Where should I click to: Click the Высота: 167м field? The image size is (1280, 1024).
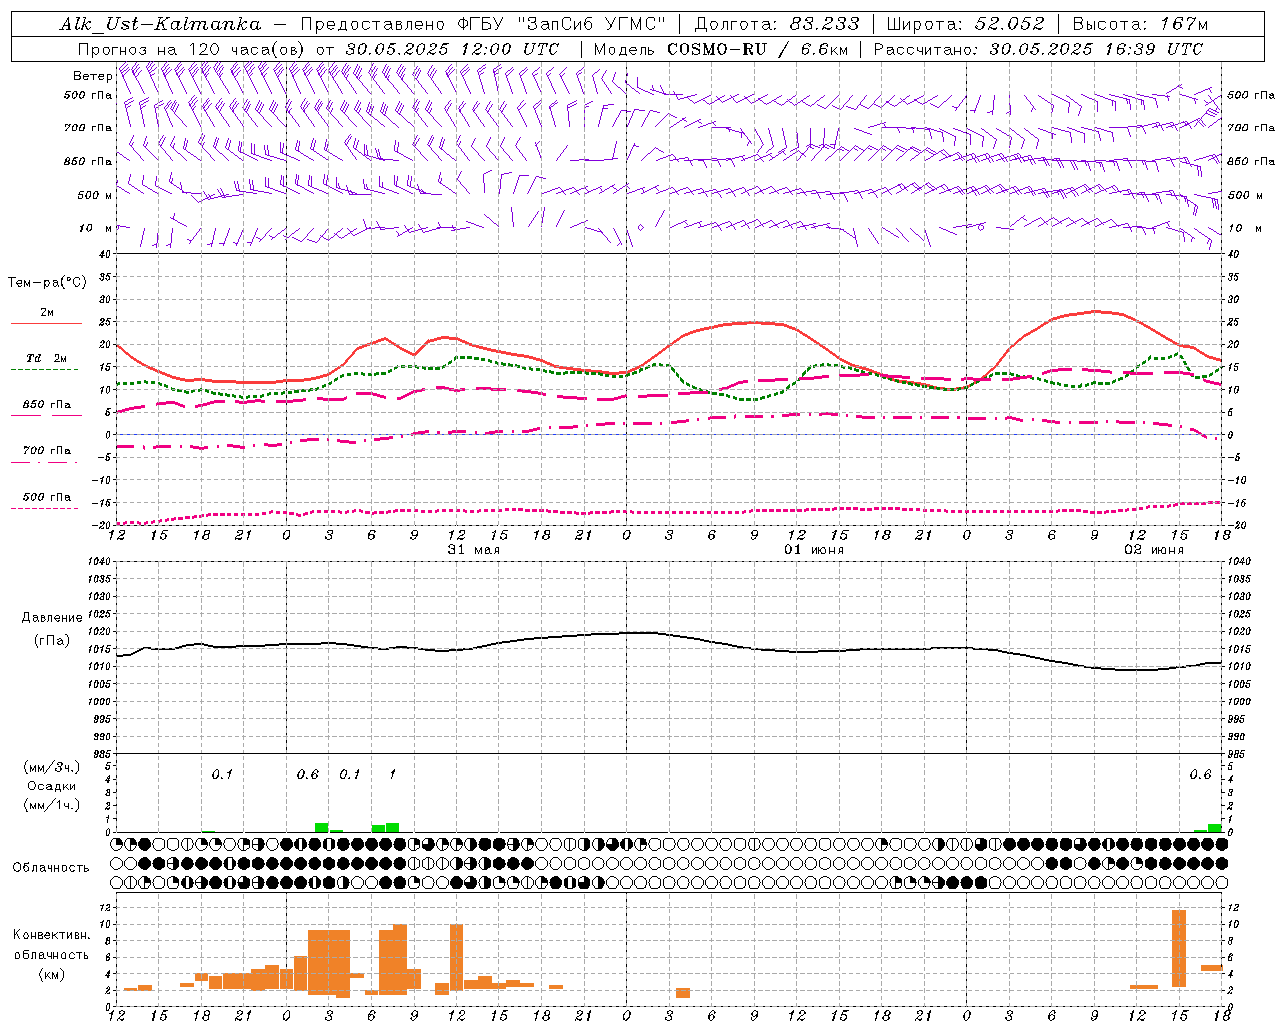1140,24
